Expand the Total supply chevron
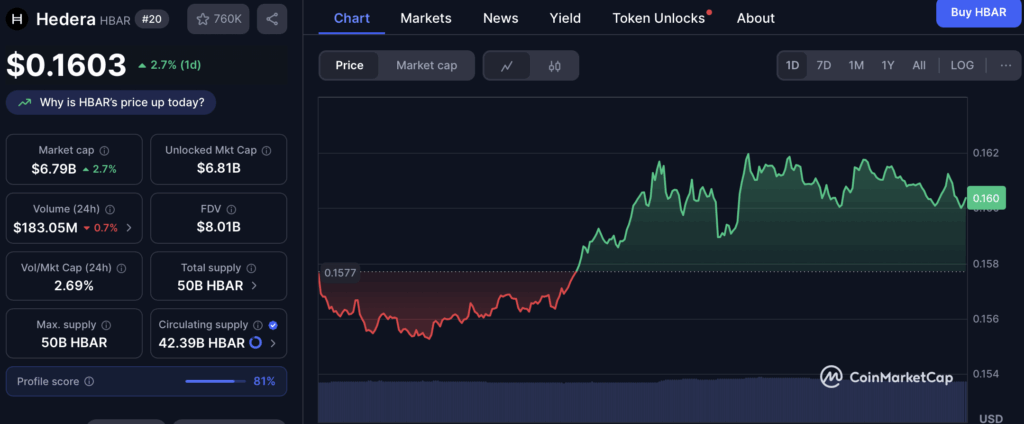Image resolution: width=1024 pixels, height=424 pixels. coord(253,285)
